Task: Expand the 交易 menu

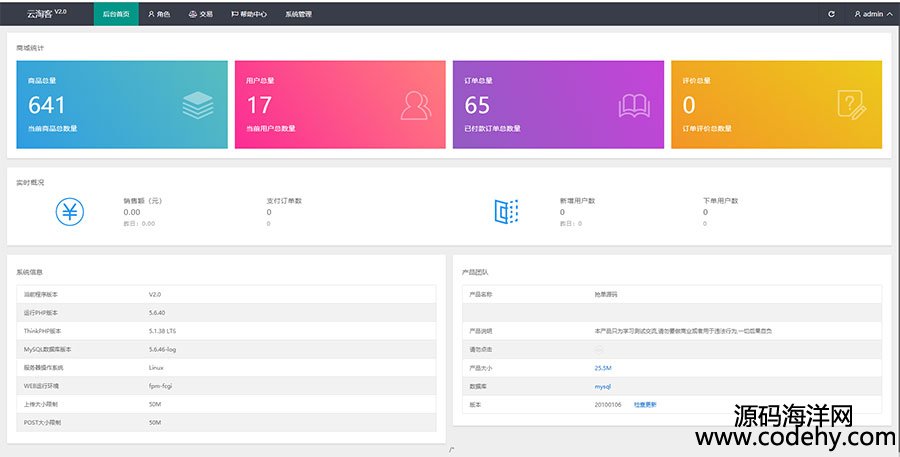Action: point(200,14)
